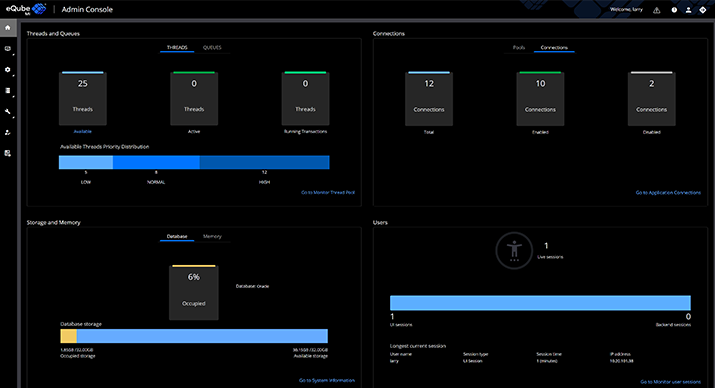Open the Home icon in sidebar
715x388 pixels.
8,28
